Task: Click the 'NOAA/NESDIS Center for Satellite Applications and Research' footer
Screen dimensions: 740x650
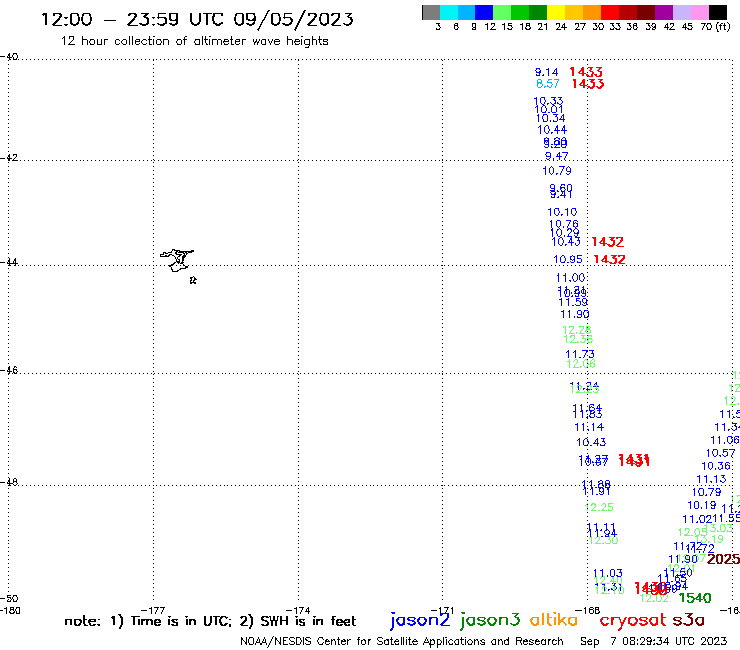Action: [x=402, y=642]
